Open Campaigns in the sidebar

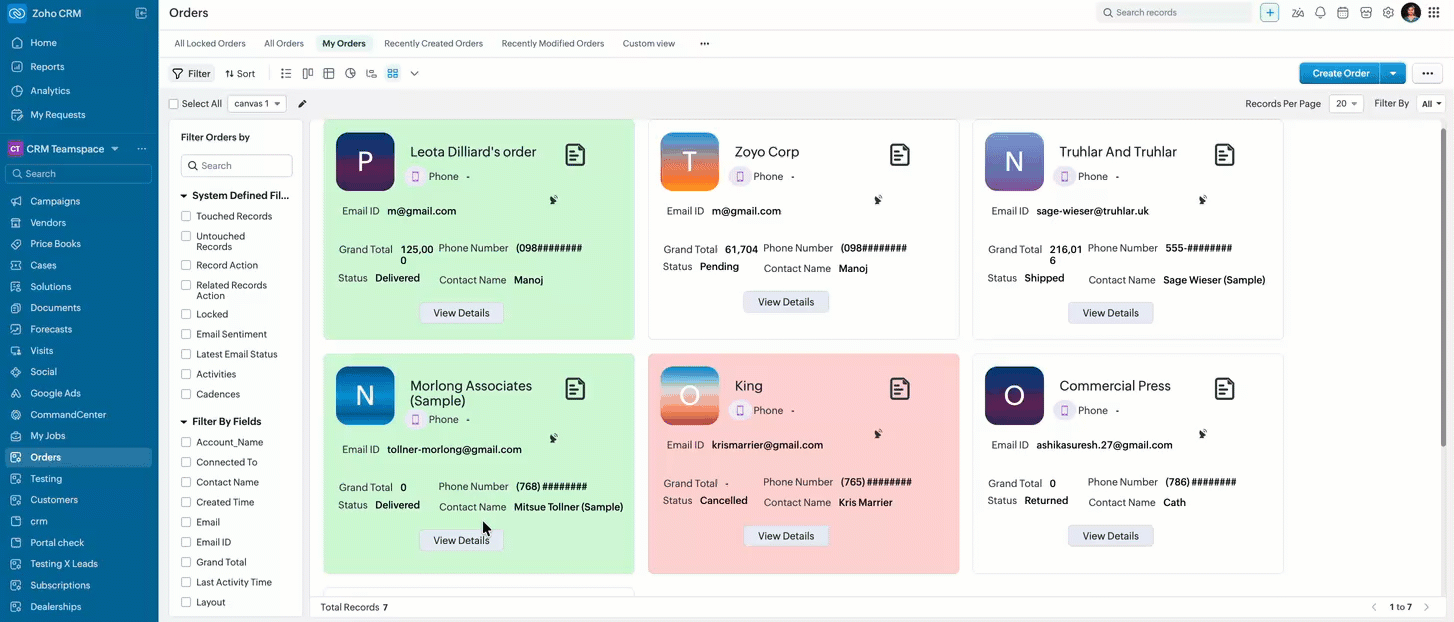point(55,201)
